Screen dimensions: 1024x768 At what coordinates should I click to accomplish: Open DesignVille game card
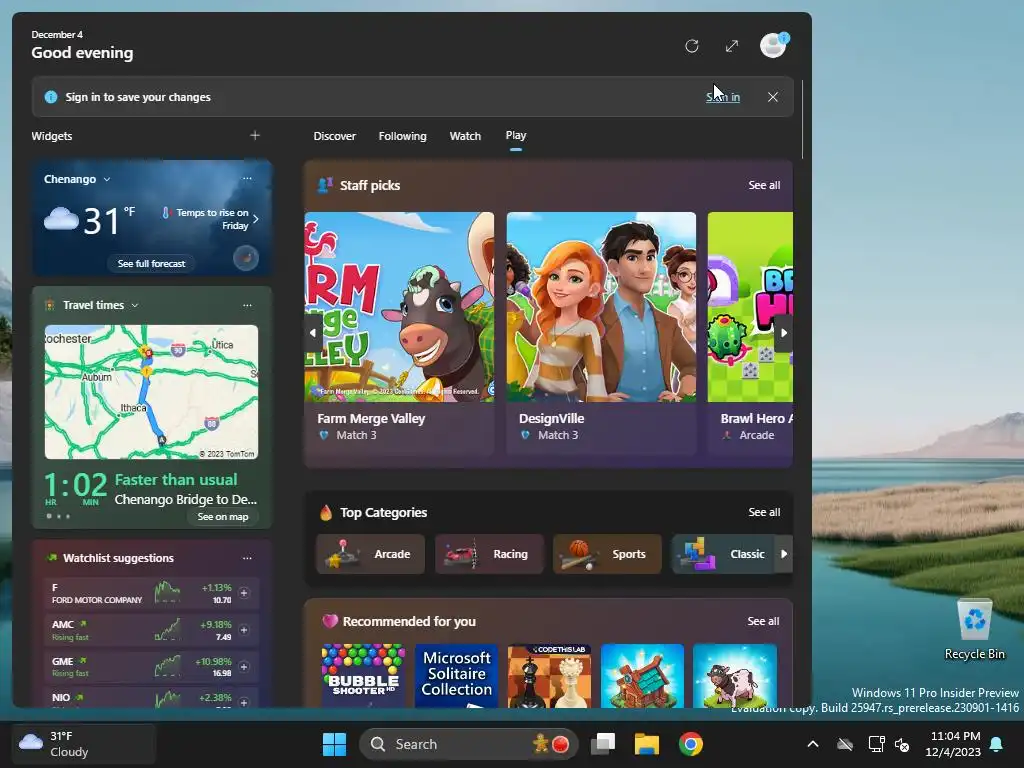click(x=601, y=332)
